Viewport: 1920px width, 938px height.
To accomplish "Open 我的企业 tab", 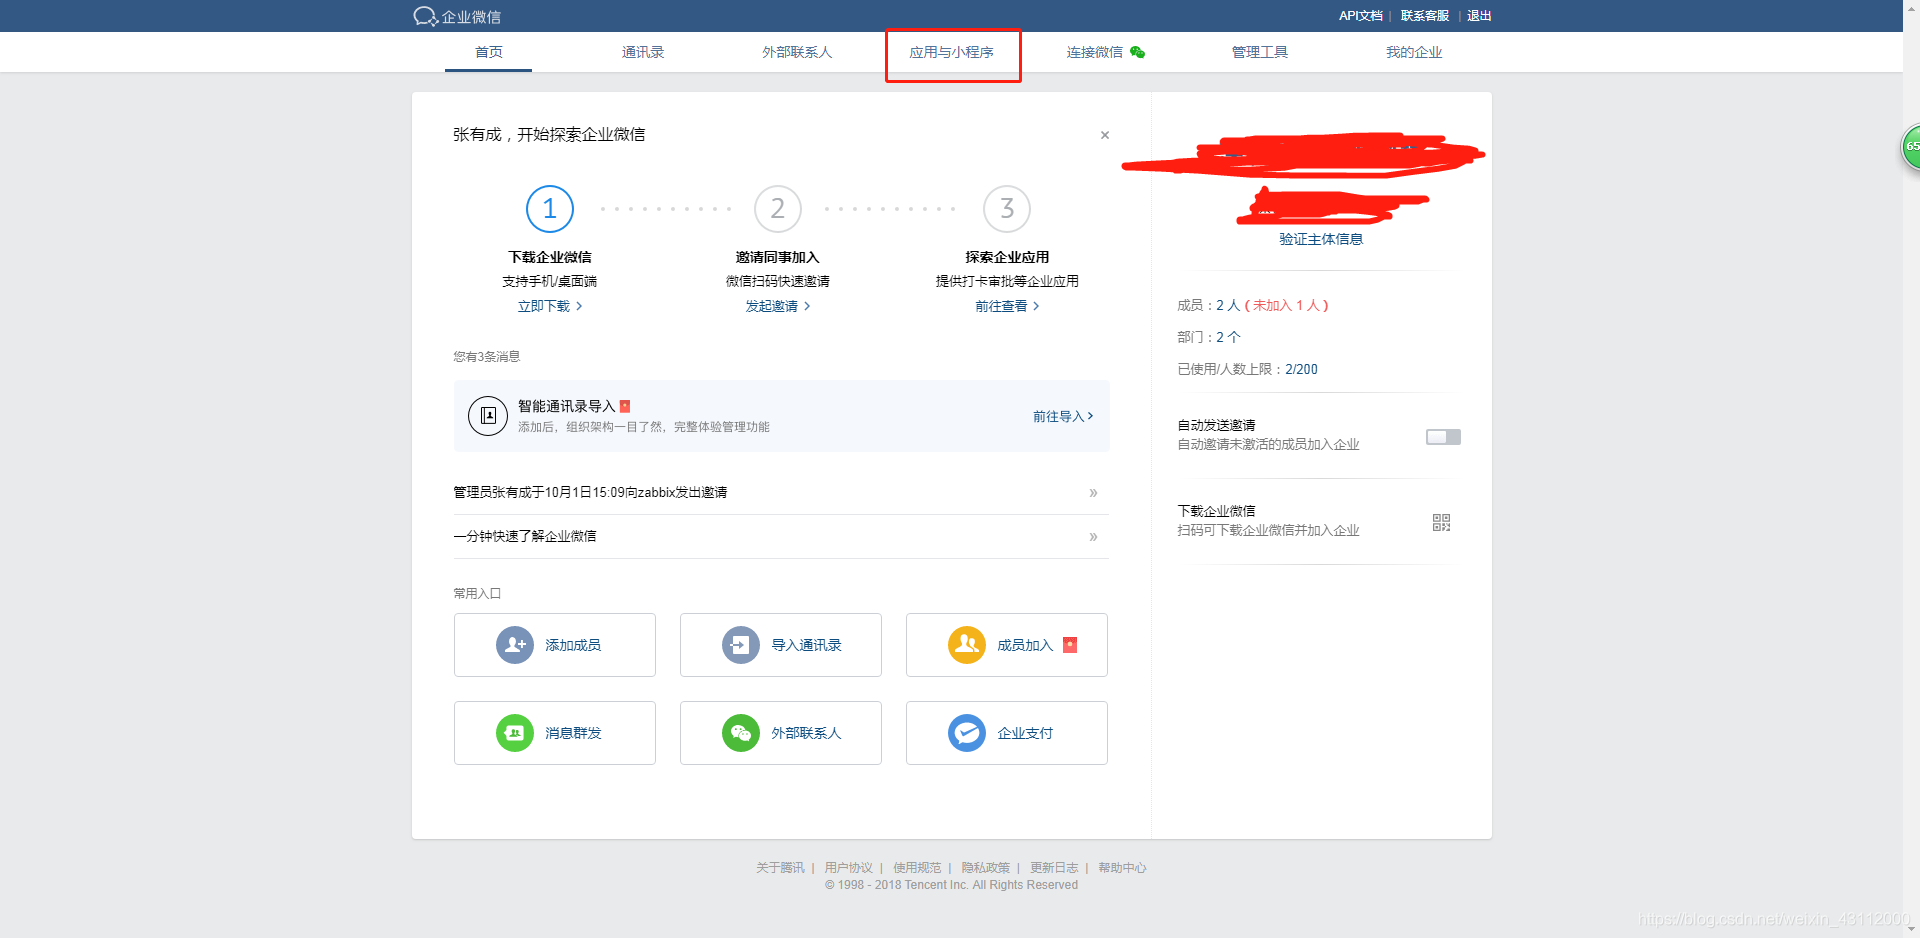I will point(1413,52).
